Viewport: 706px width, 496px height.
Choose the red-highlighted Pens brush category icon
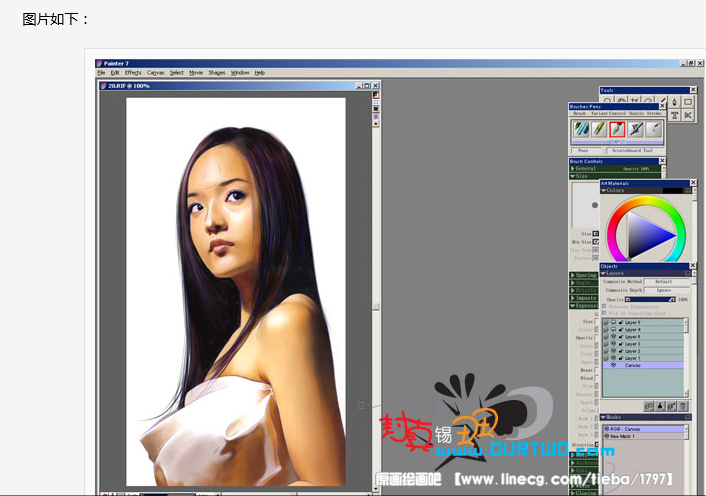click(617, 130)
